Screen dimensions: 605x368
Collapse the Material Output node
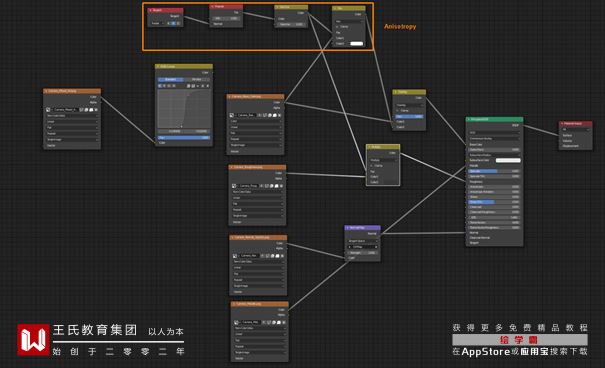(x=562, y=123)
